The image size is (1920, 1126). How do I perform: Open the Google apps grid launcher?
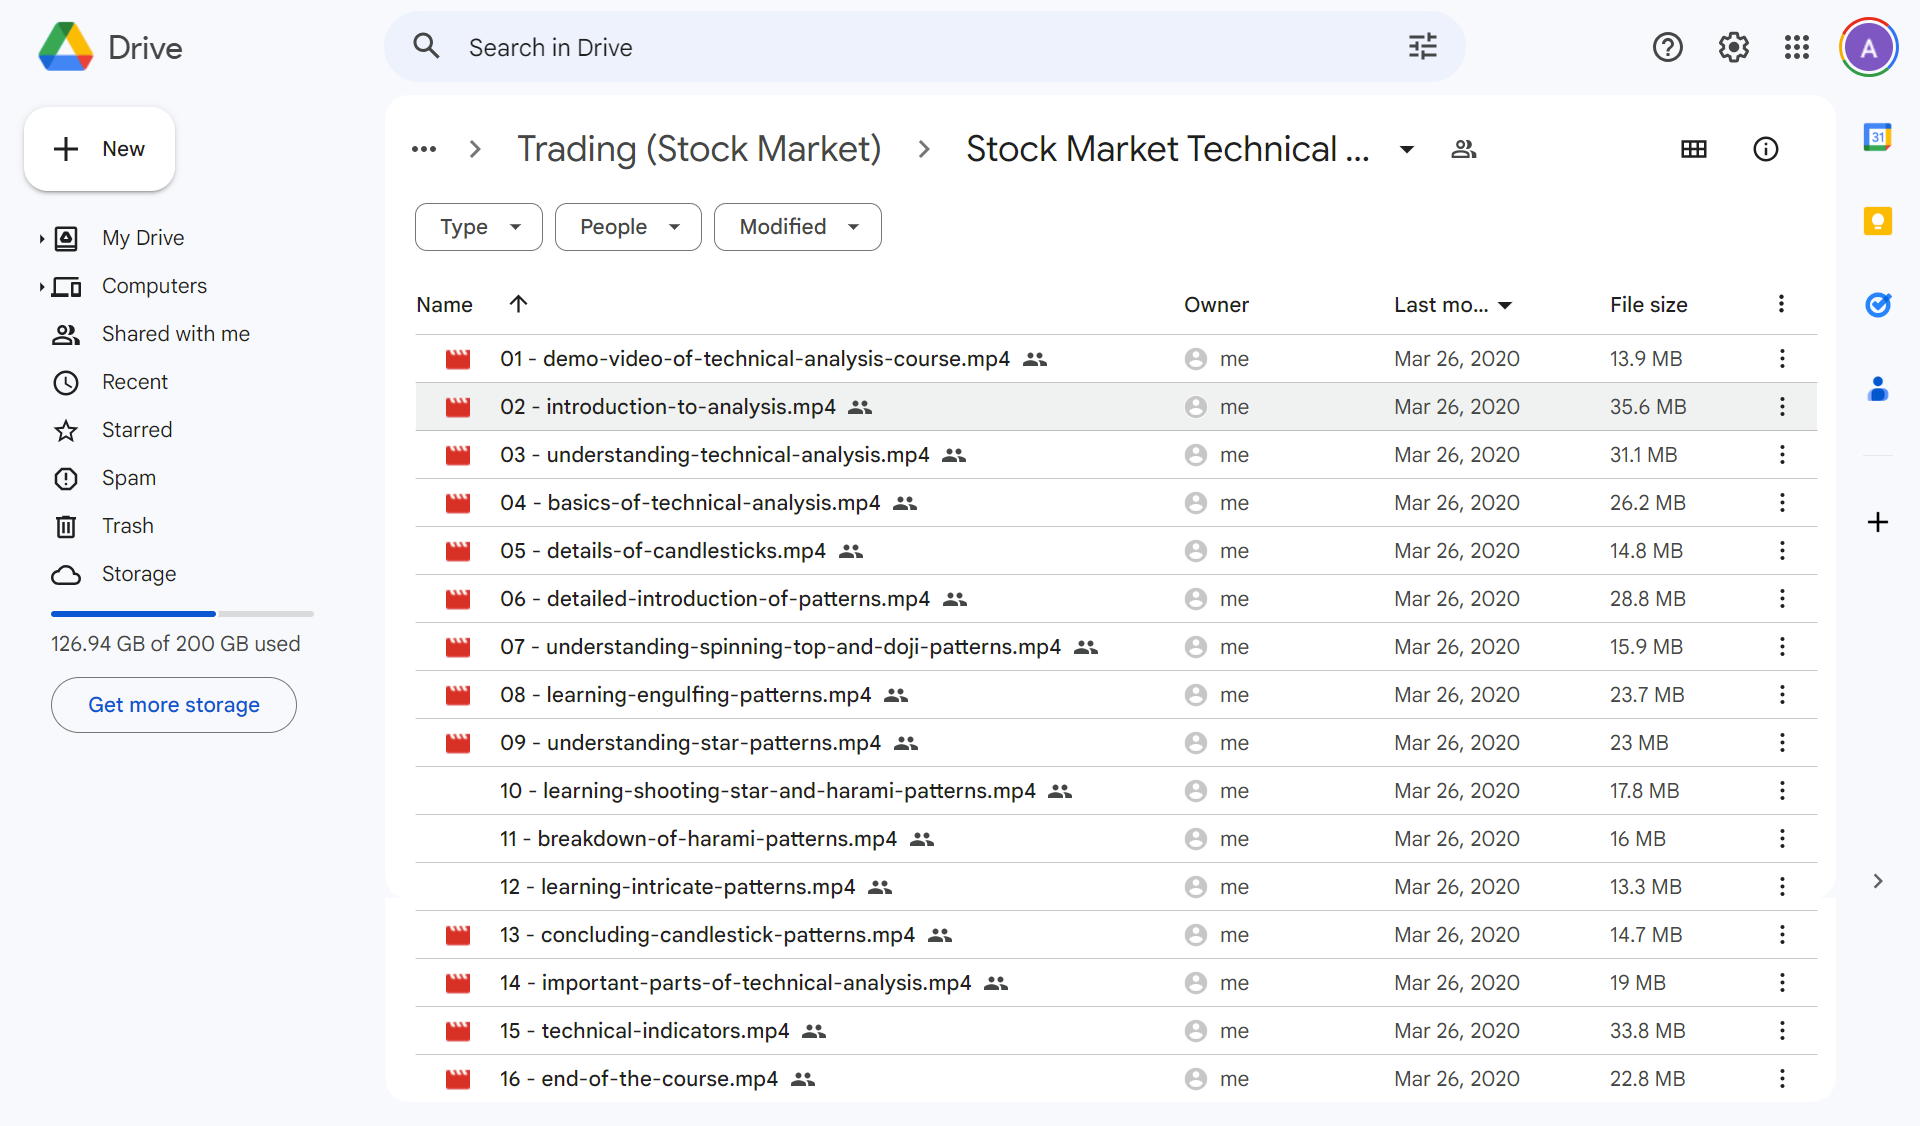coord(1796,47)
